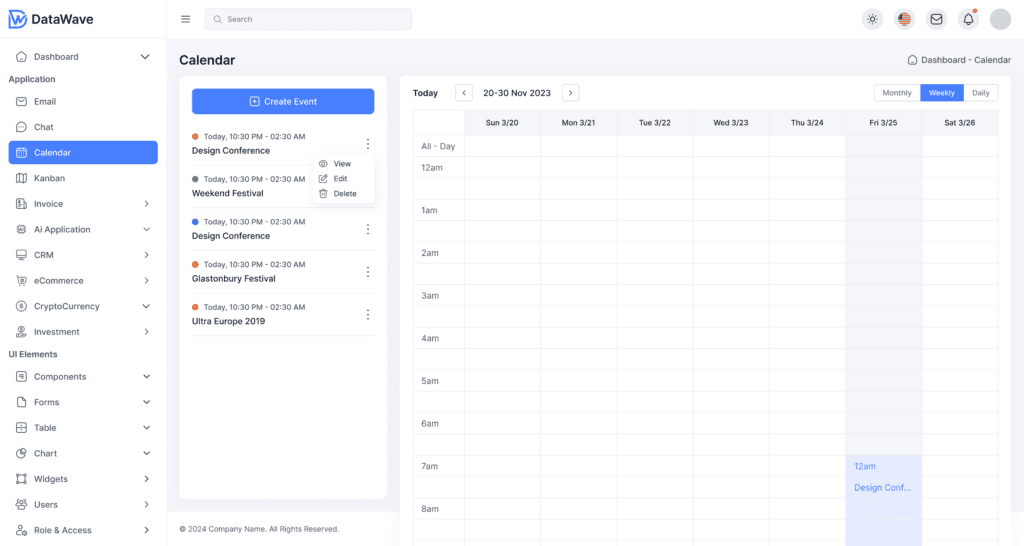The width and height of the screenshot is (1024, 546).
Task: Switch calendar to Monthly view
Action: point(897,93)
